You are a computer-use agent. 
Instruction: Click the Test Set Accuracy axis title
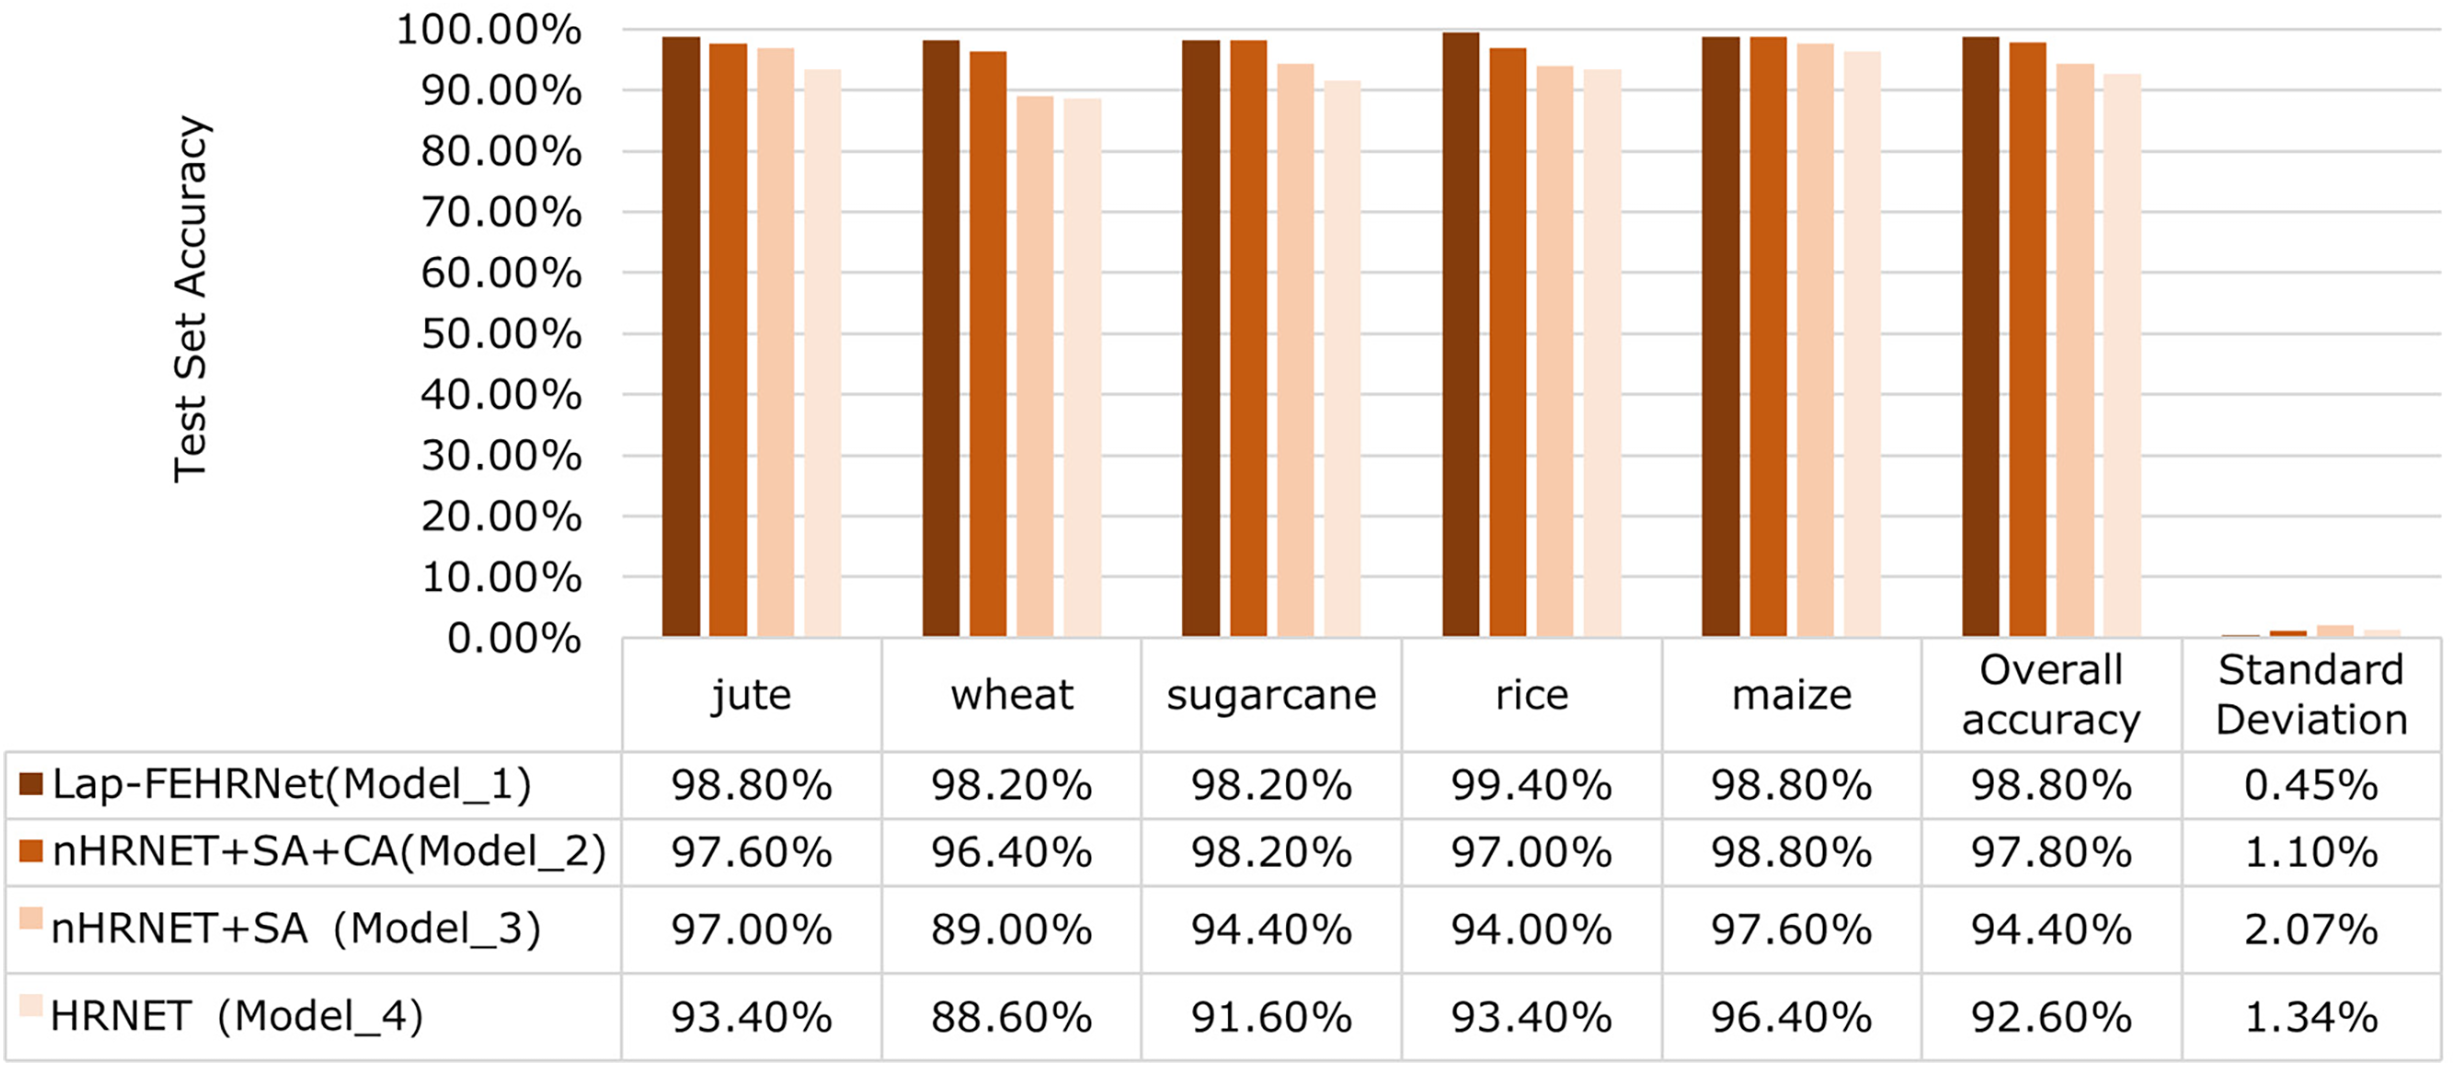[x=189, y=300]
